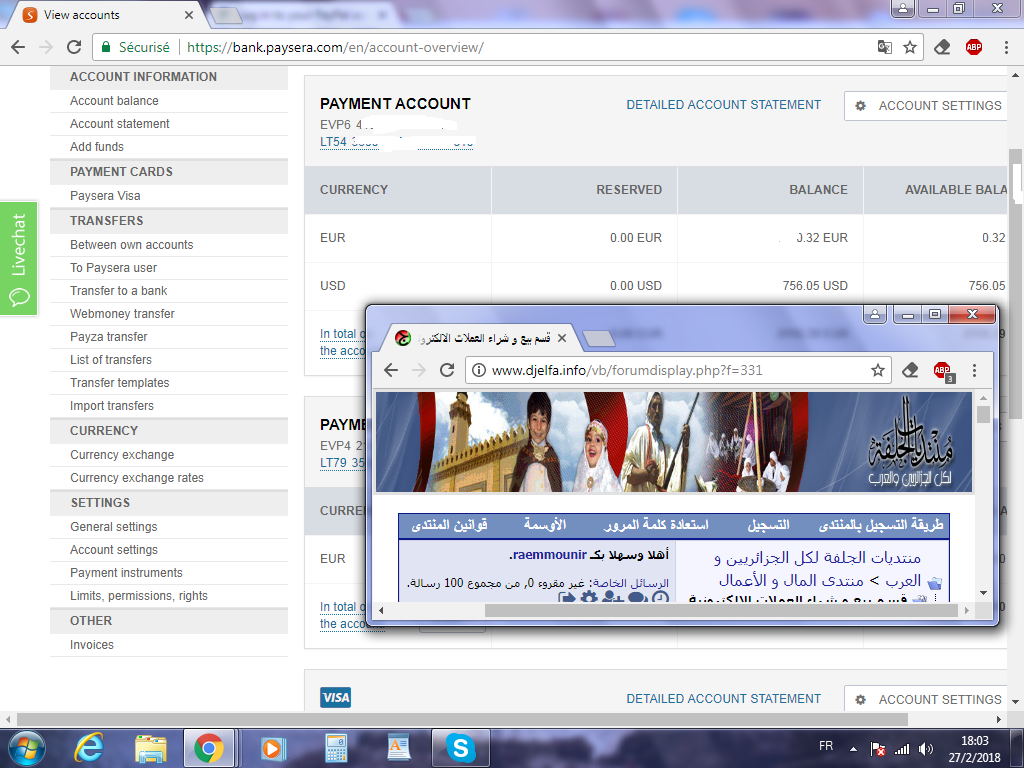
Task: Click the top Account Settings button
Action: point(926,106)
